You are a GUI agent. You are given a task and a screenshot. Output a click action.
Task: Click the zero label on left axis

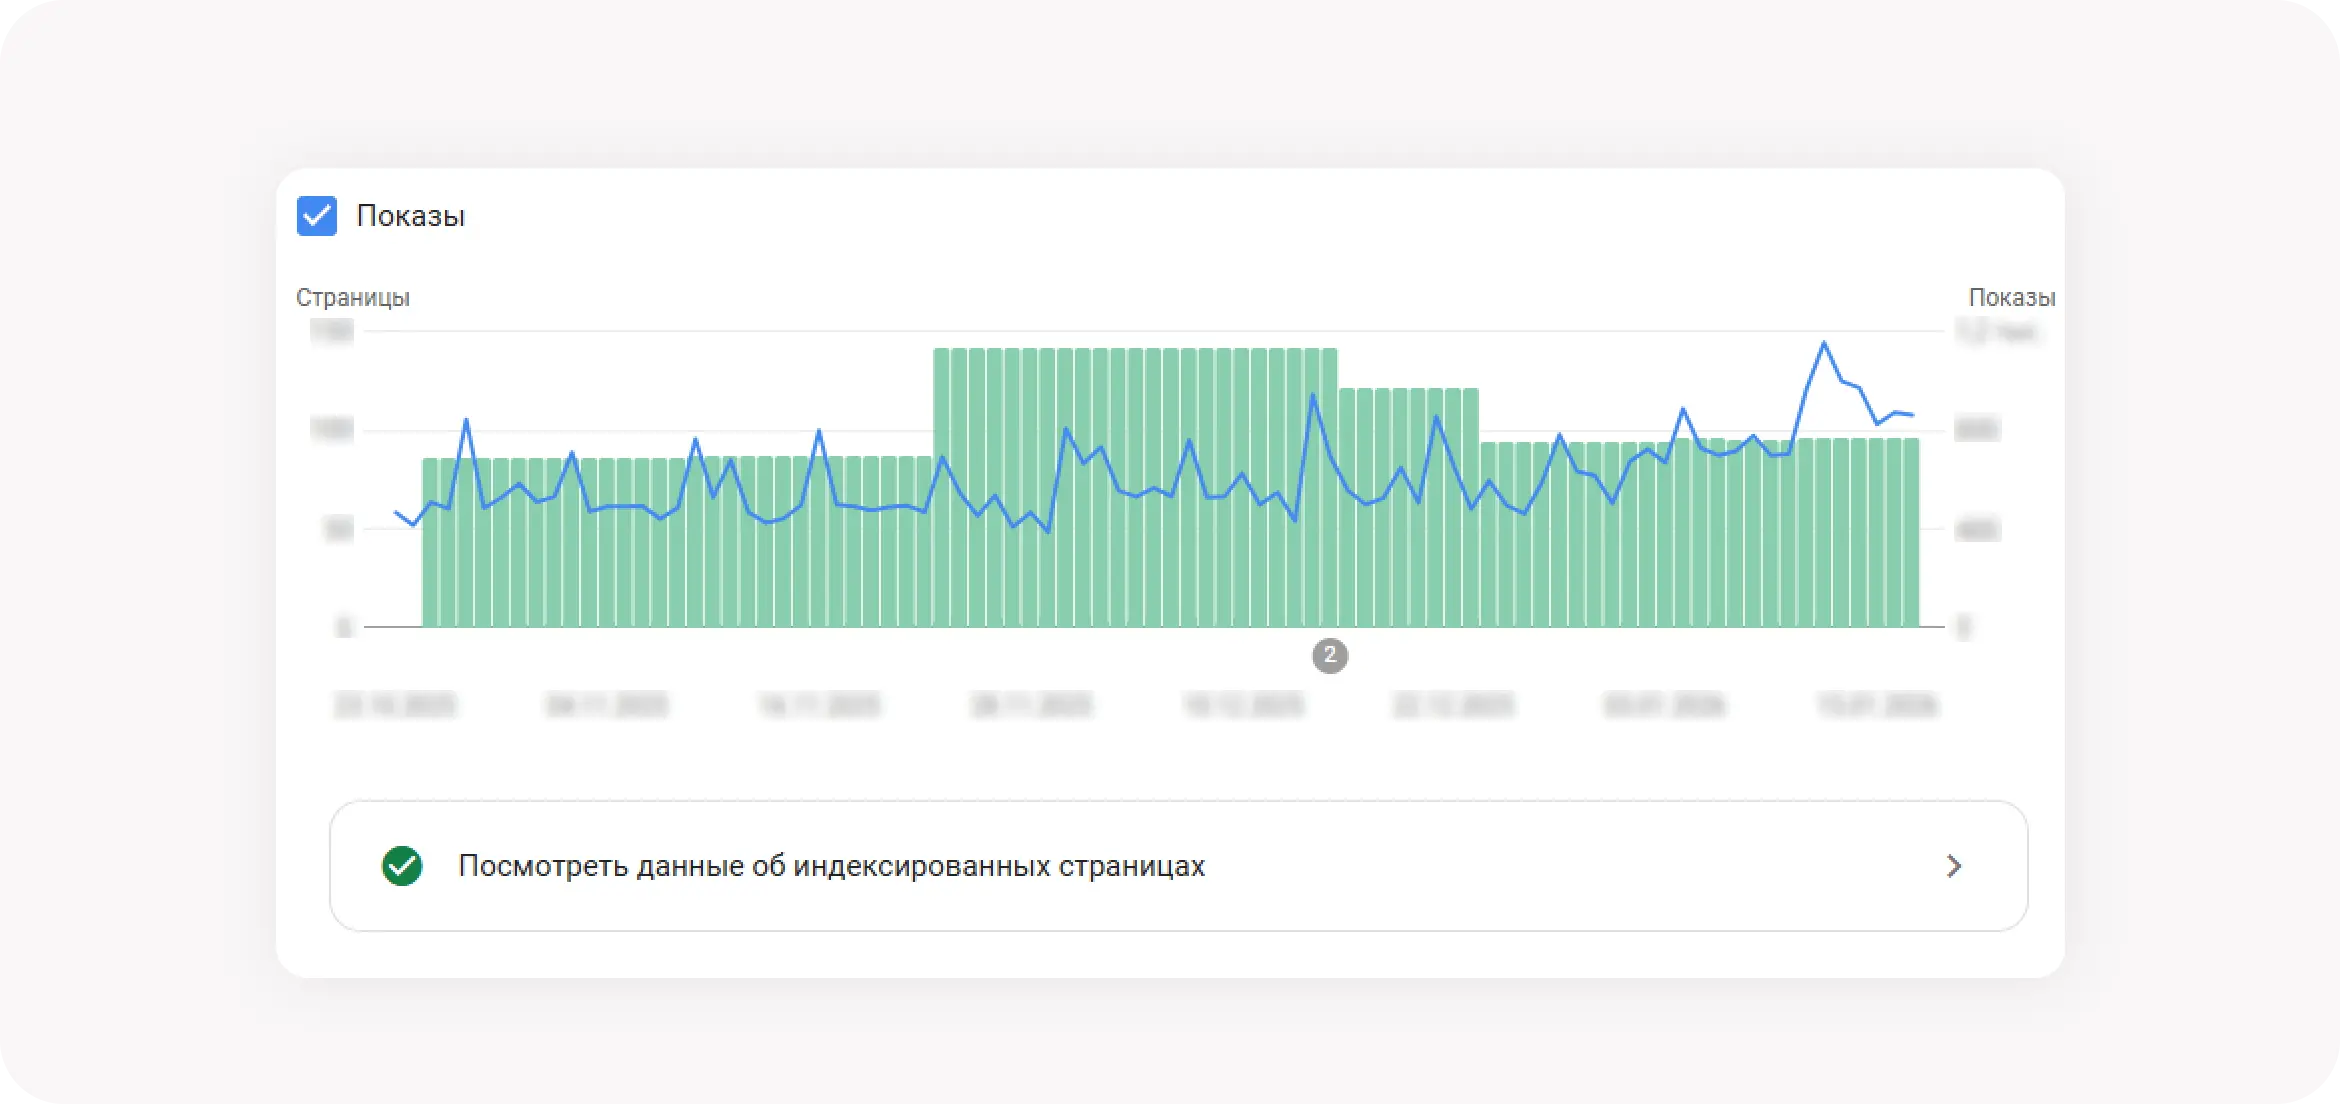point(344,628)
